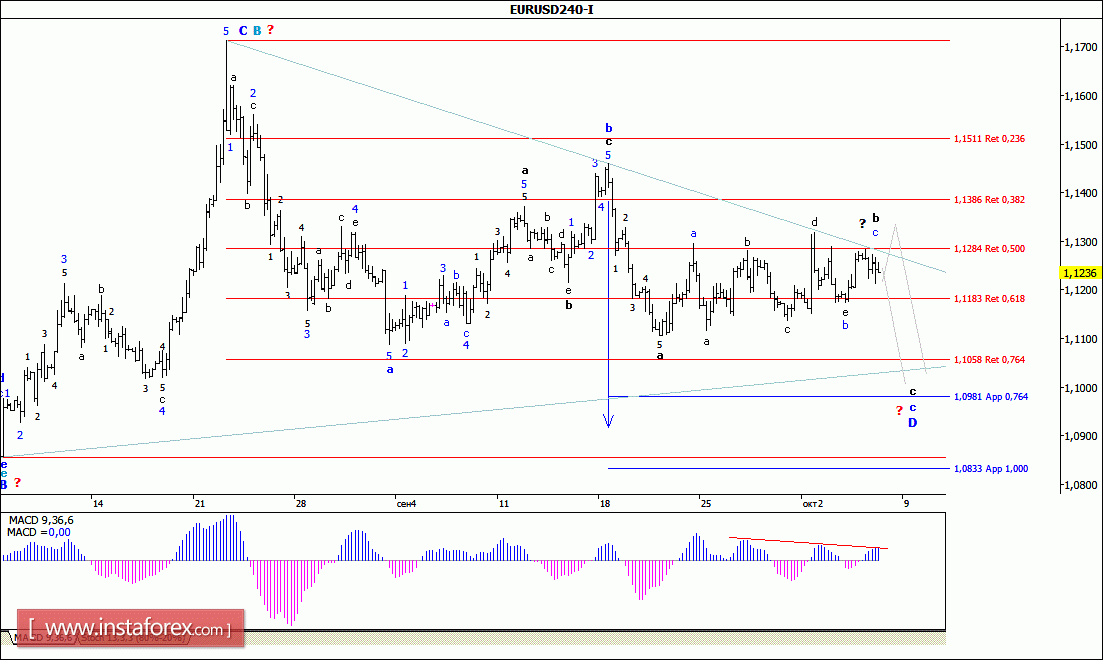Select the red divergence line on MACD

coord(808,543)
